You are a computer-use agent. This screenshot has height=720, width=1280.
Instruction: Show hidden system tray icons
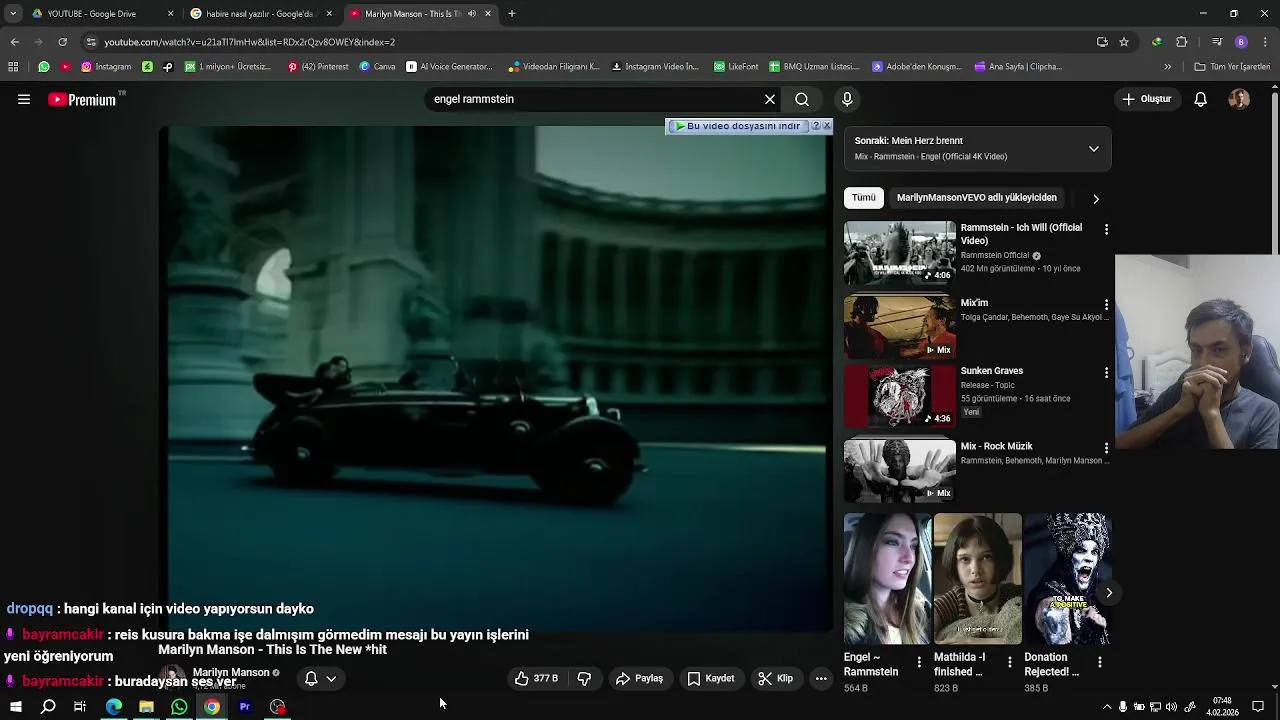[x=1107, y=707]
